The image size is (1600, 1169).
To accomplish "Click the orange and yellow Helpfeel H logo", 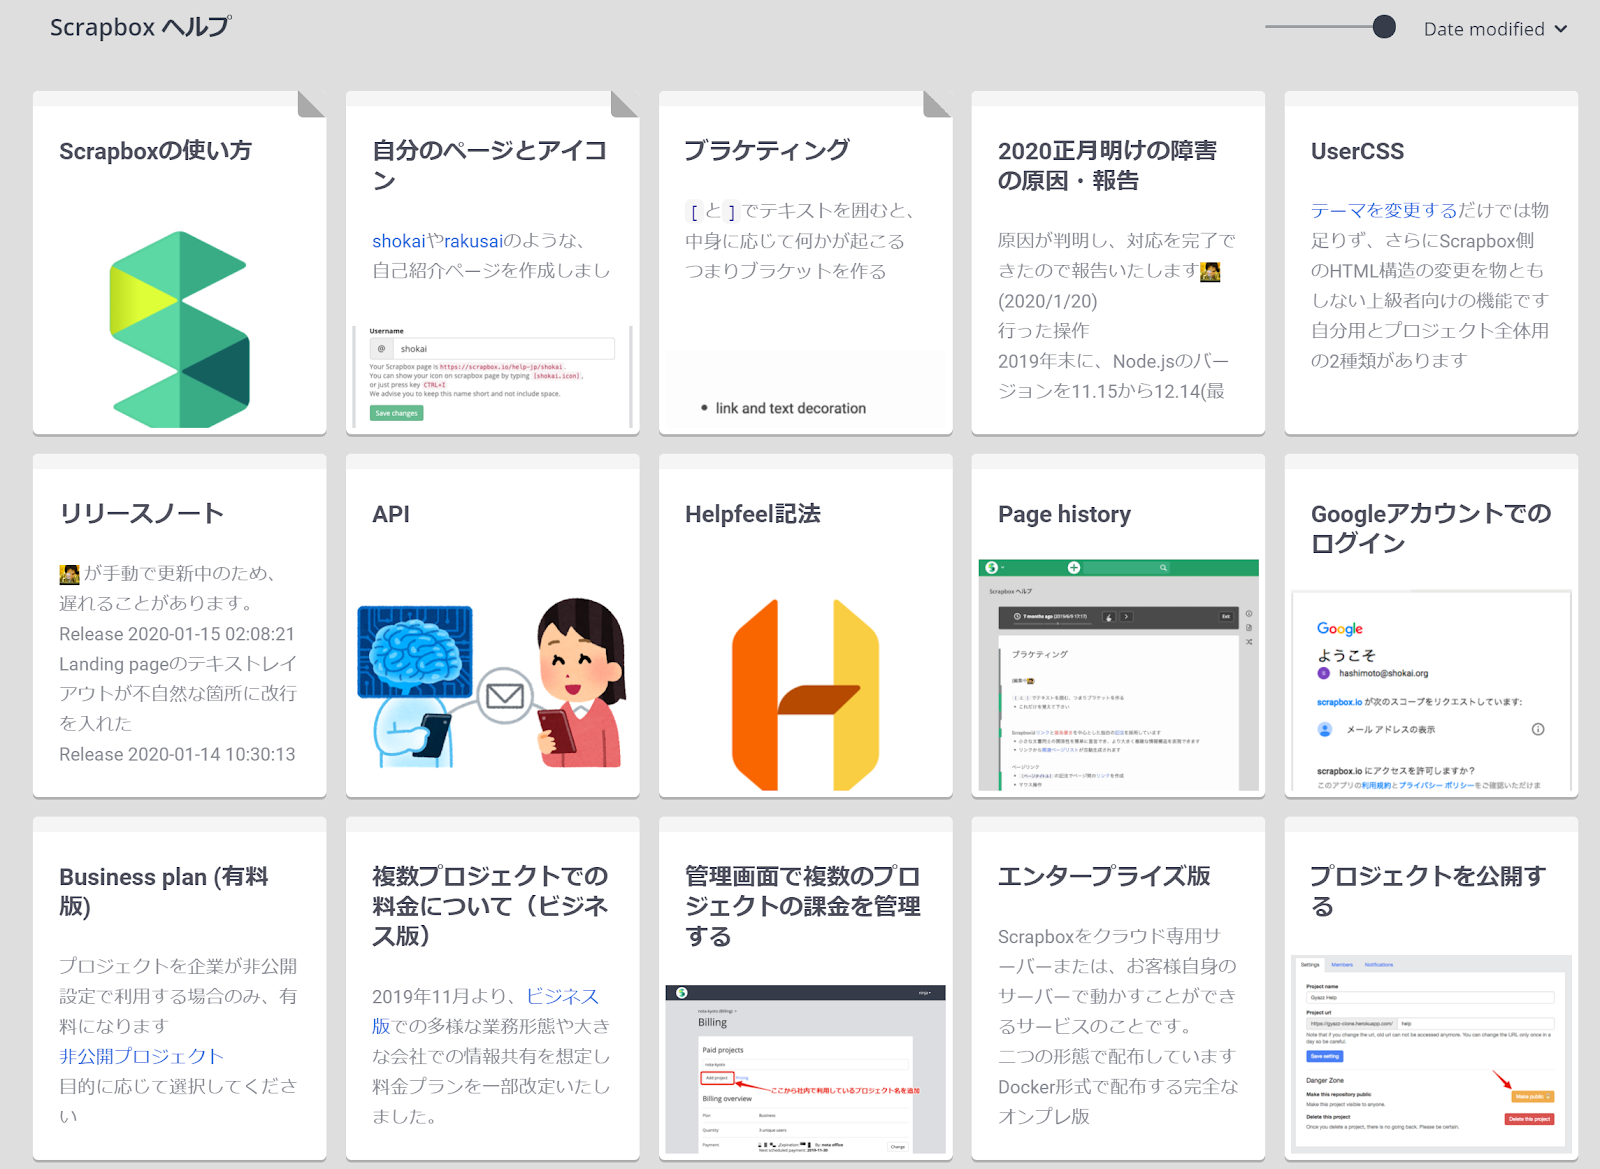I will (x=806, y=695).
